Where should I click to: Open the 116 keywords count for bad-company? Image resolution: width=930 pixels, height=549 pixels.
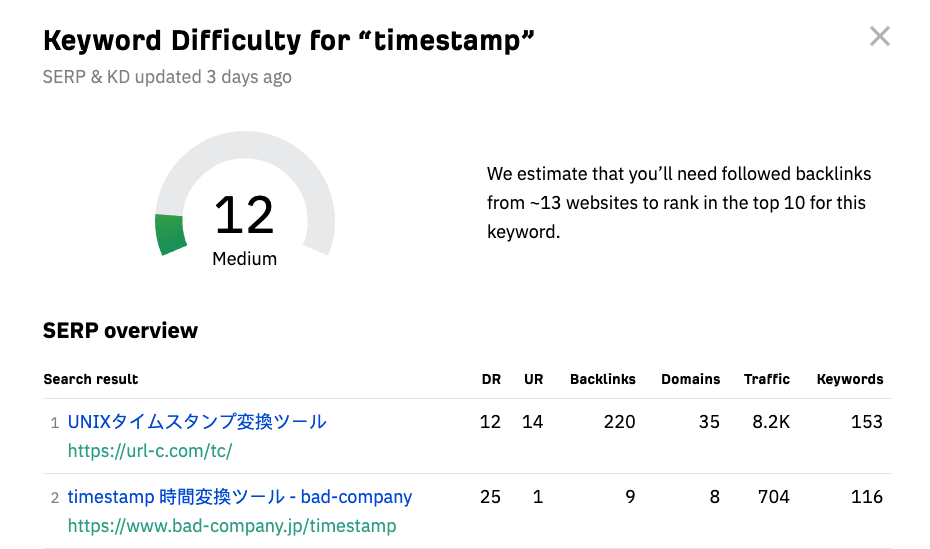(x=866, y=497)
